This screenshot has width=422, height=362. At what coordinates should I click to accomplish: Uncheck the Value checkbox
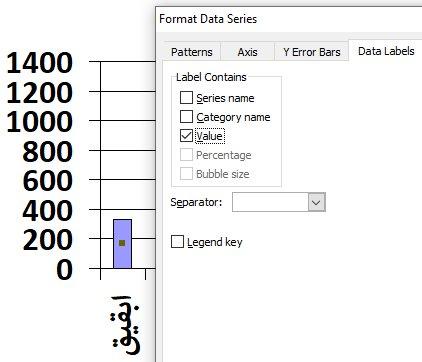coord(186,136)
